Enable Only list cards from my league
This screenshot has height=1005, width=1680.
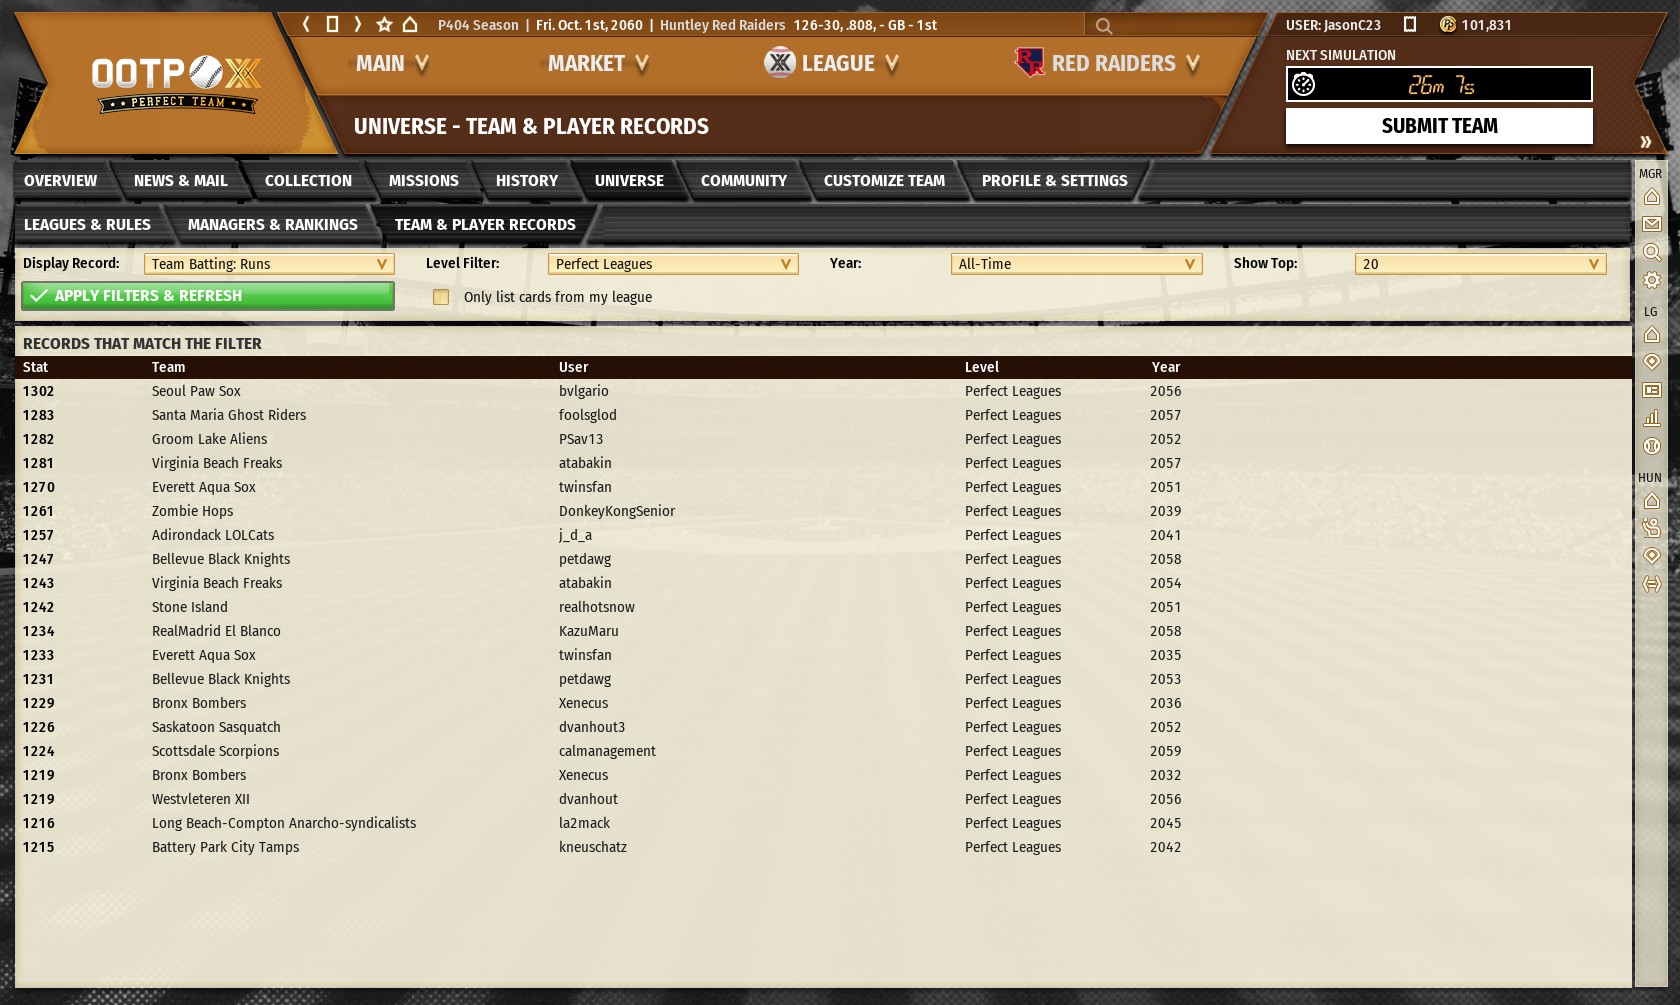point(441,297)
